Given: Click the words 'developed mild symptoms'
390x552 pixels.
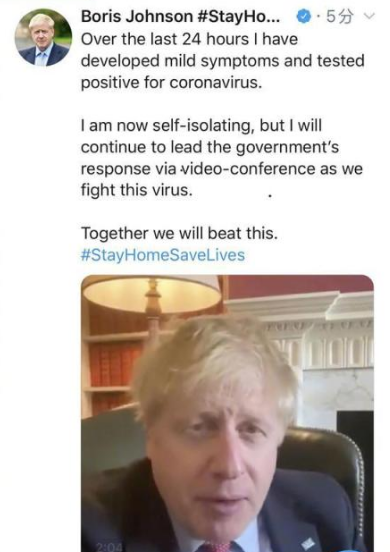Looking at the screenshot, I should tap(180, 61).
